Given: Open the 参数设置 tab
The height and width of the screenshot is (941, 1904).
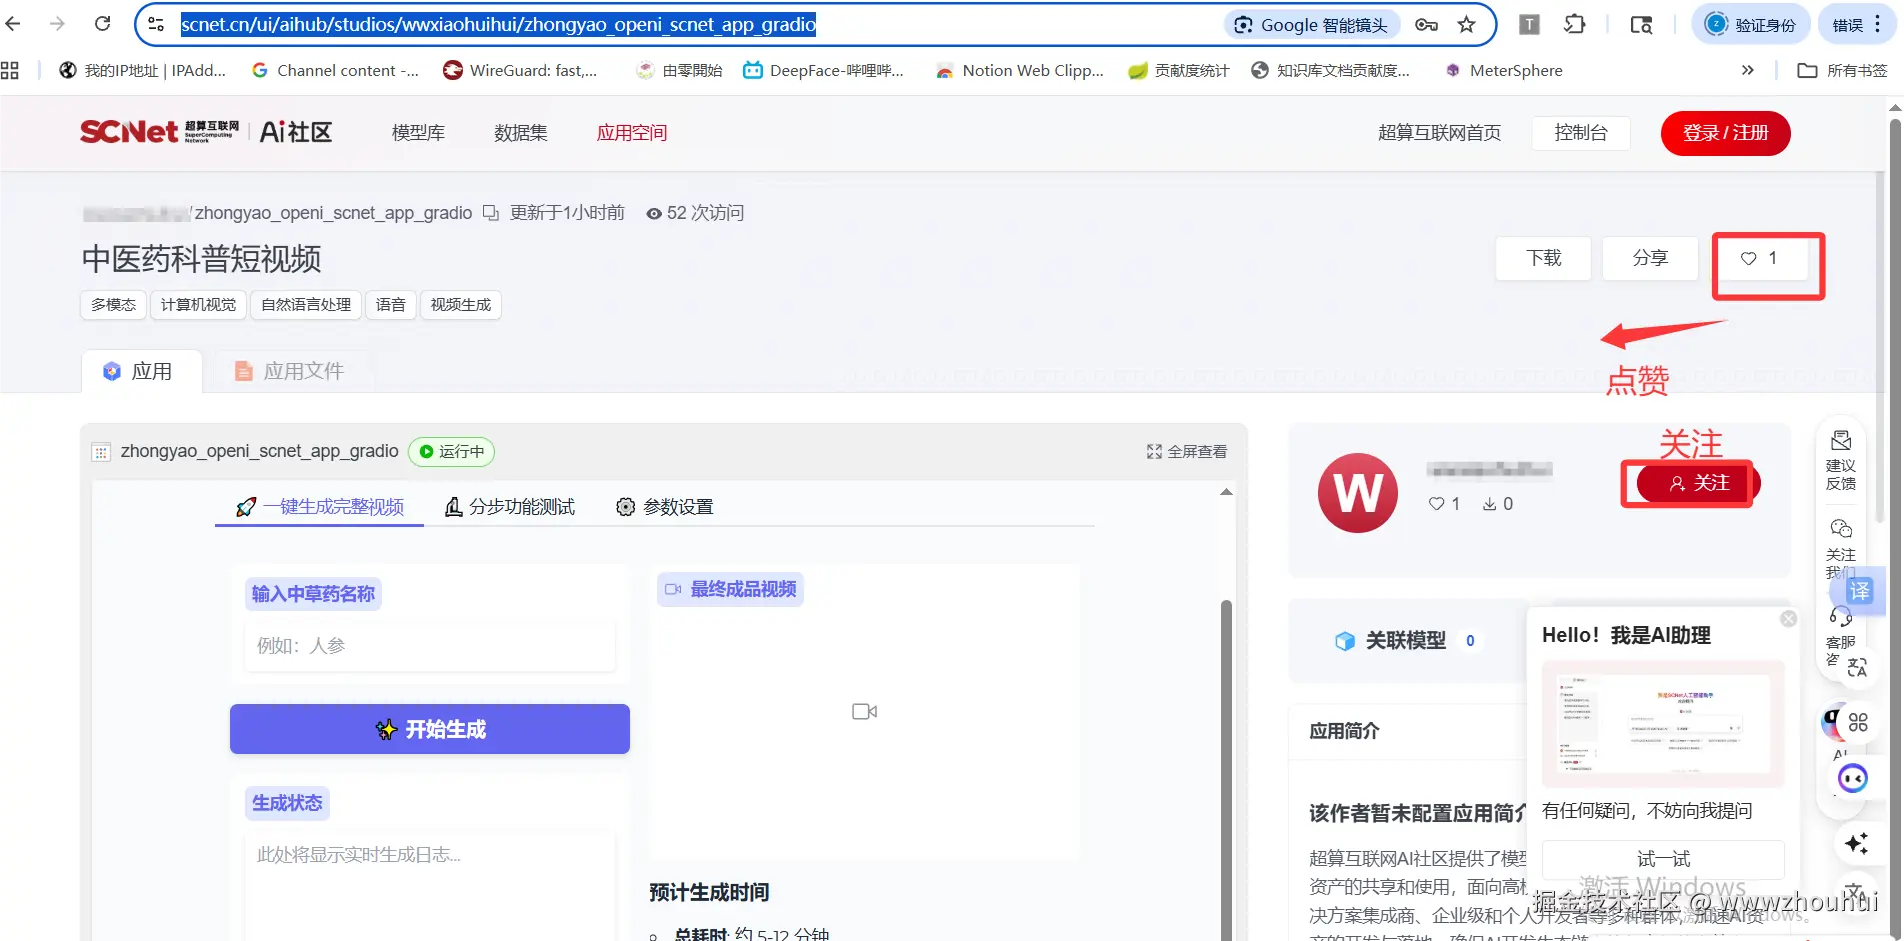Looking at the screenshot, I should click(x=665, y=507).
